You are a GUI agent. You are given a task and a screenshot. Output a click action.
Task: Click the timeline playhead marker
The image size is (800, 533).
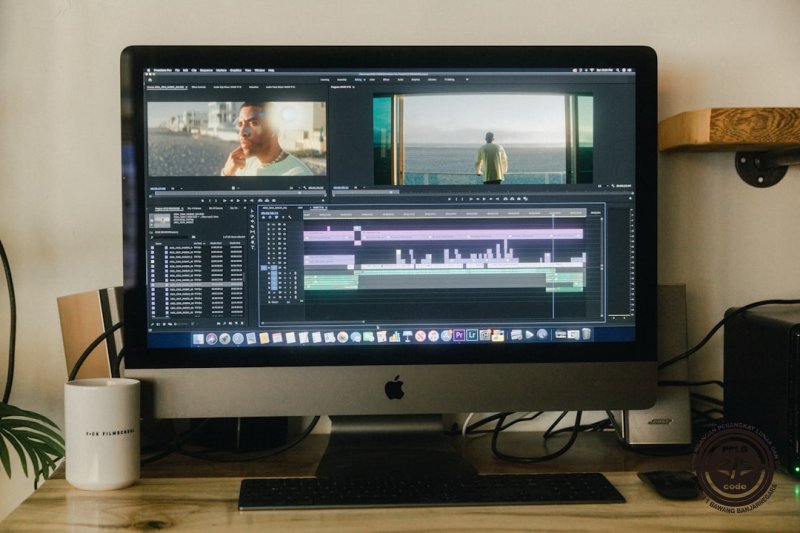pyautogui.click(x=554, y=216)
